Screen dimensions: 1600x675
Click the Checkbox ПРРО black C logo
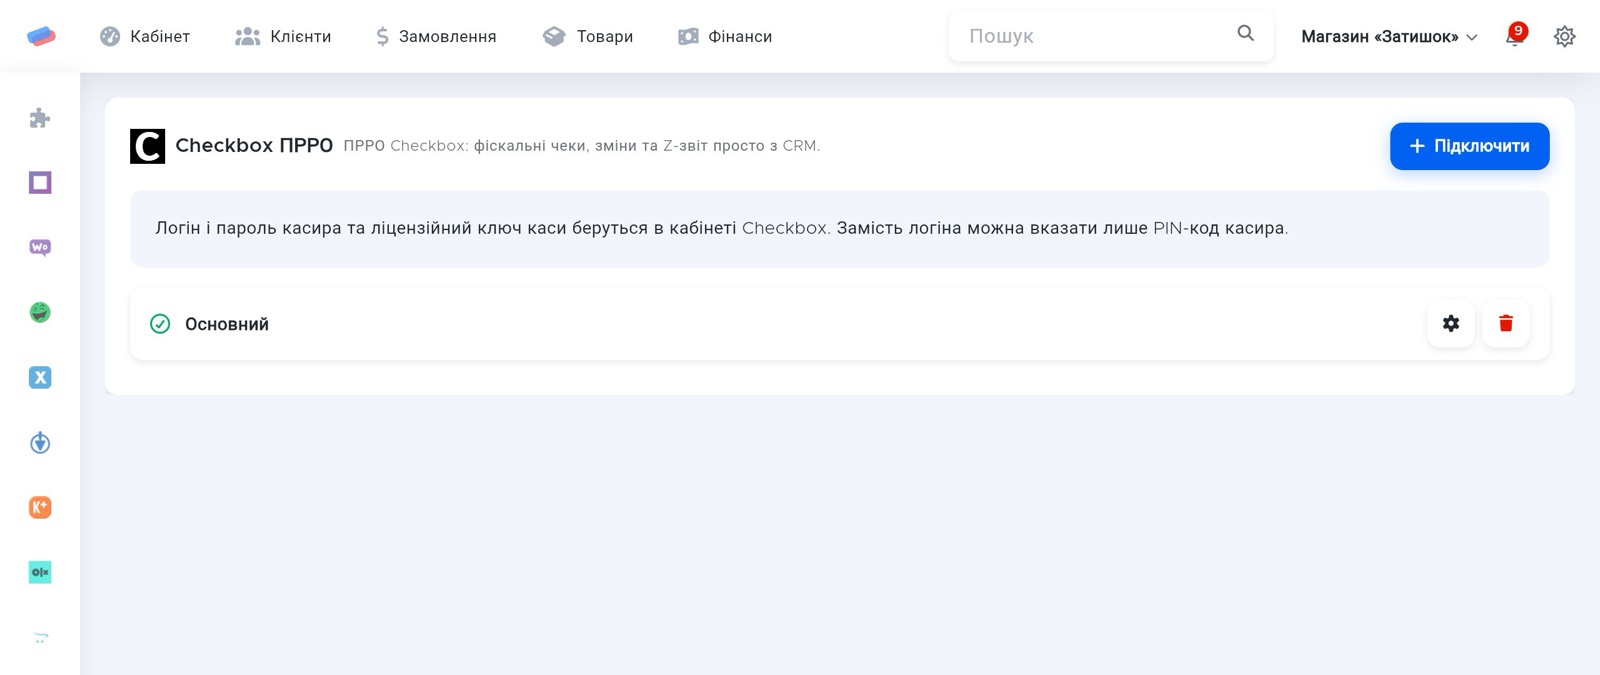(x=147, y=146)
